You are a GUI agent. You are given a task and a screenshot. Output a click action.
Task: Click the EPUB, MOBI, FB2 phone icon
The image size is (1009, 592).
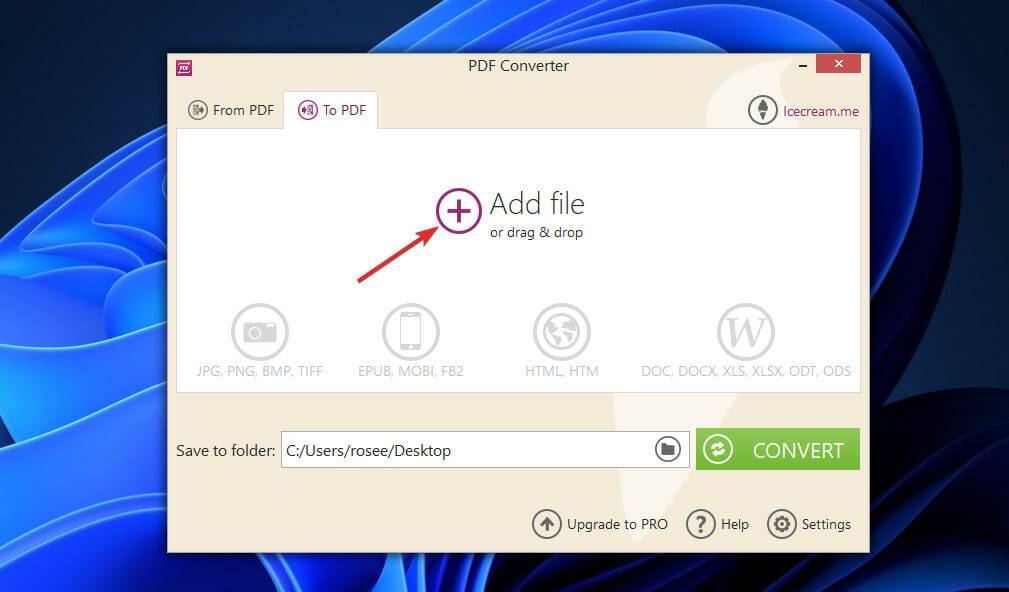[x=410, y=331]
